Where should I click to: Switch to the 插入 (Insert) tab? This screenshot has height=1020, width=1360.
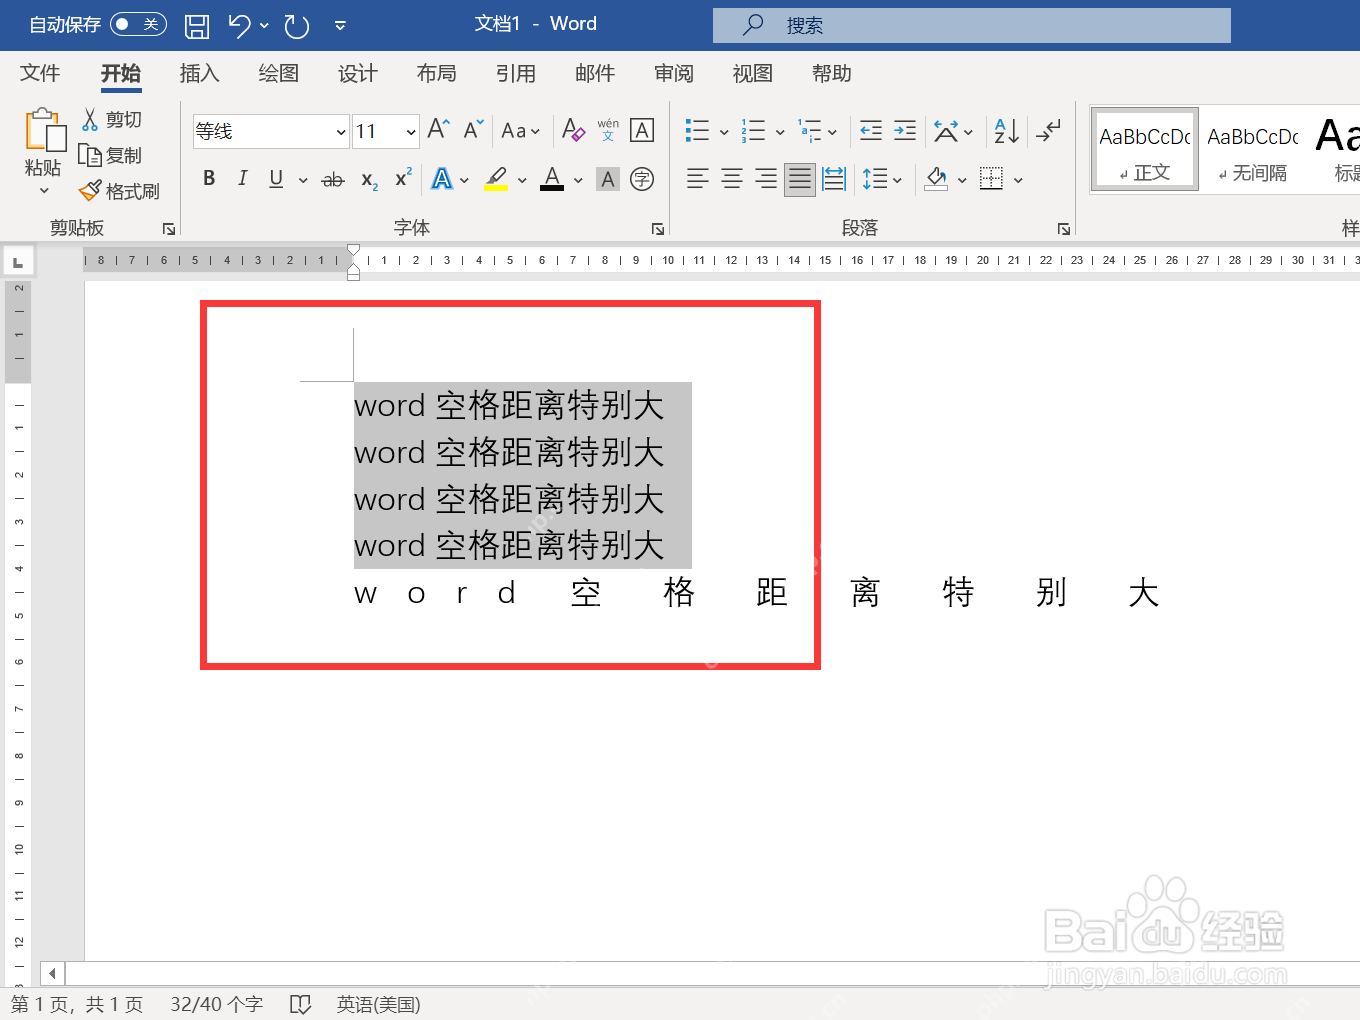click(x=199, y=73)
